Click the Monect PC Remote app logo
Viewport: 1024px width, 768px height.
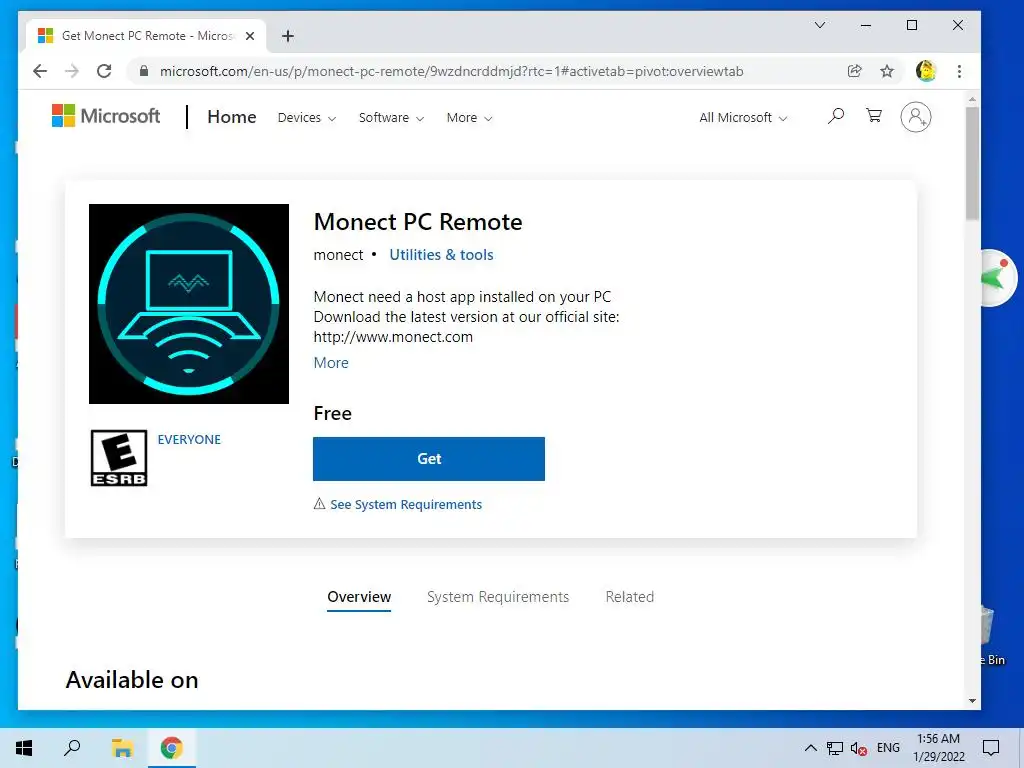point(189,304)
